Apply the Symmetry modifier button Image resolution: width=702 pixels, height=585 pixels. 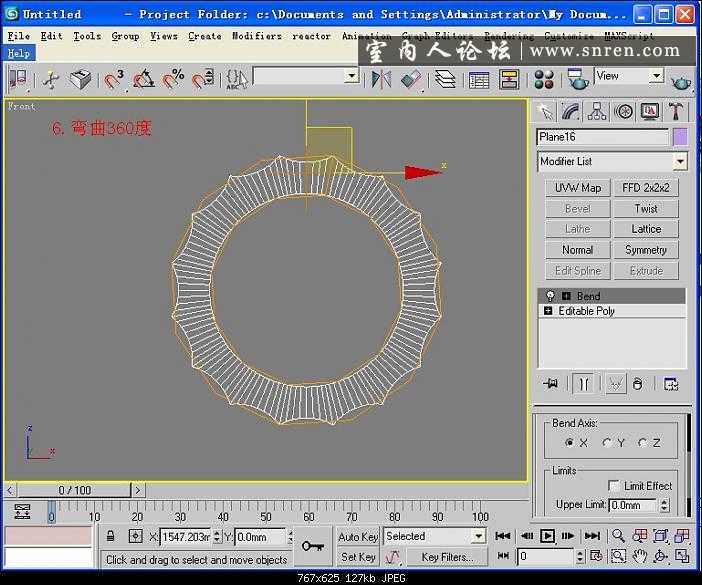click(646, 250)
